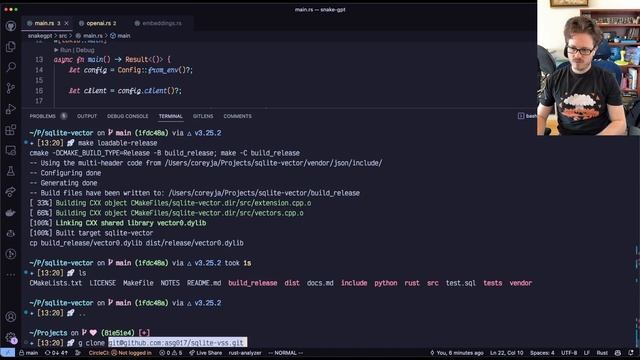The width and height of the screenshot is (640, 360).
Task: Click rust-analyzer status item
Action: click(x=245, y=353)
